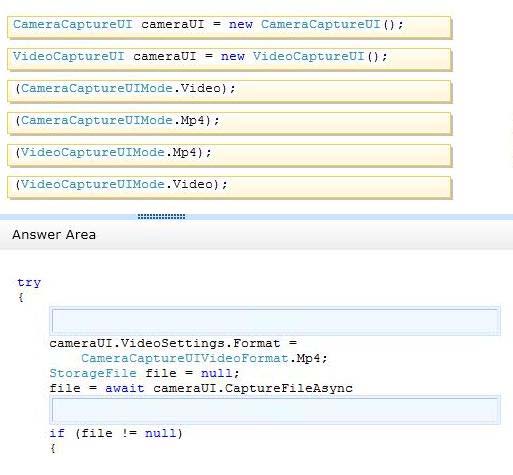Click CameraCaptureUIVideoFormat.Mp4 text
The image size is (513, 475).
click(204, 358)
